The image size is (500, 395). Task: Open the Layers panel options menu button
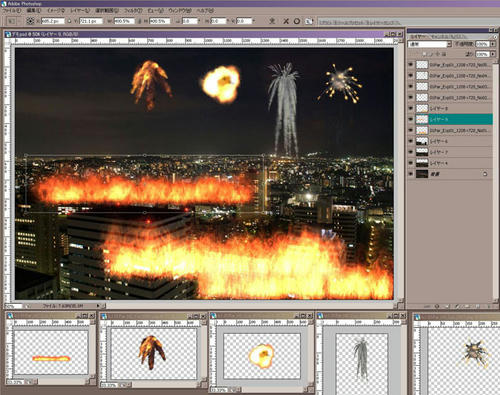point(495,37)
